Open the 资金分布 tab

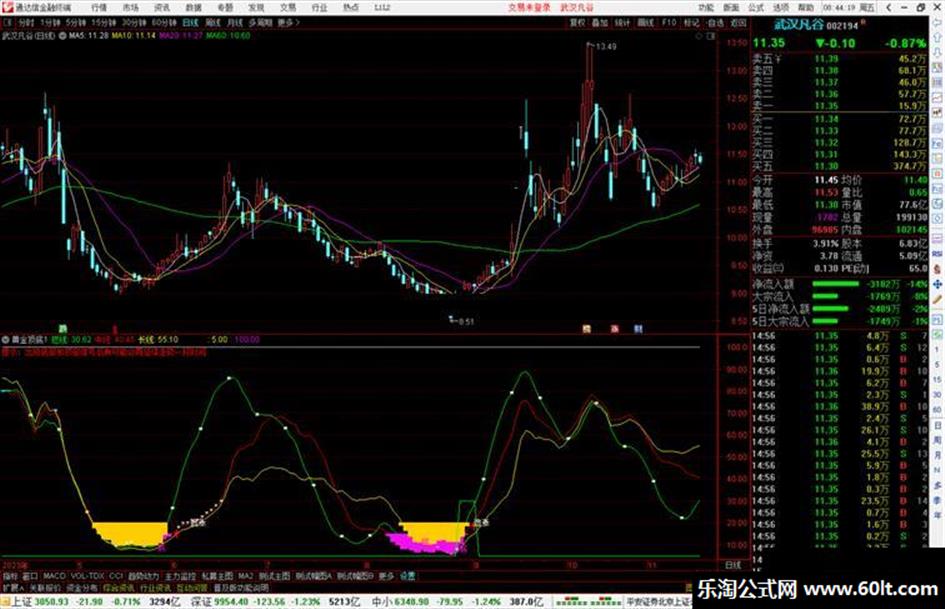click(x=82, y=587)
